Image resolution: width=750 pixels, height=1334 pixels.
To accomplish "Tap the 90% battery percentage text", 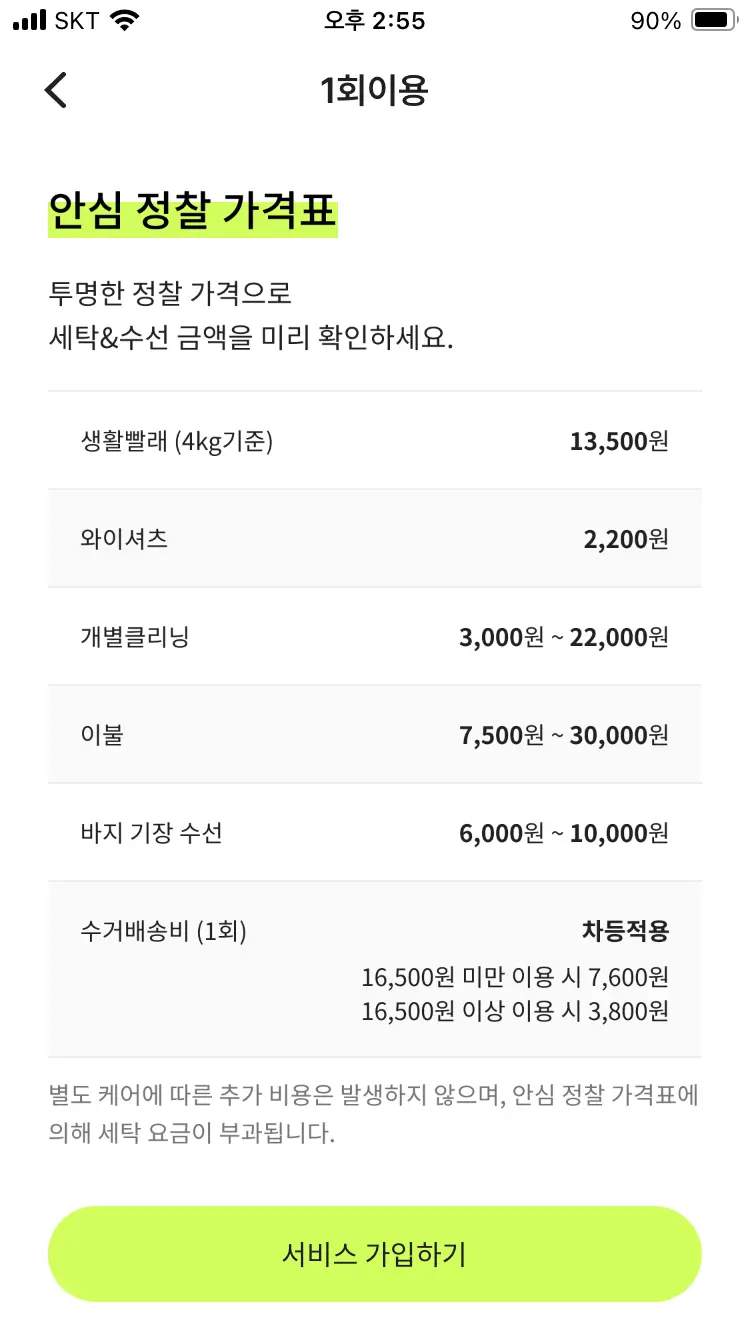I will pos(655,21).
